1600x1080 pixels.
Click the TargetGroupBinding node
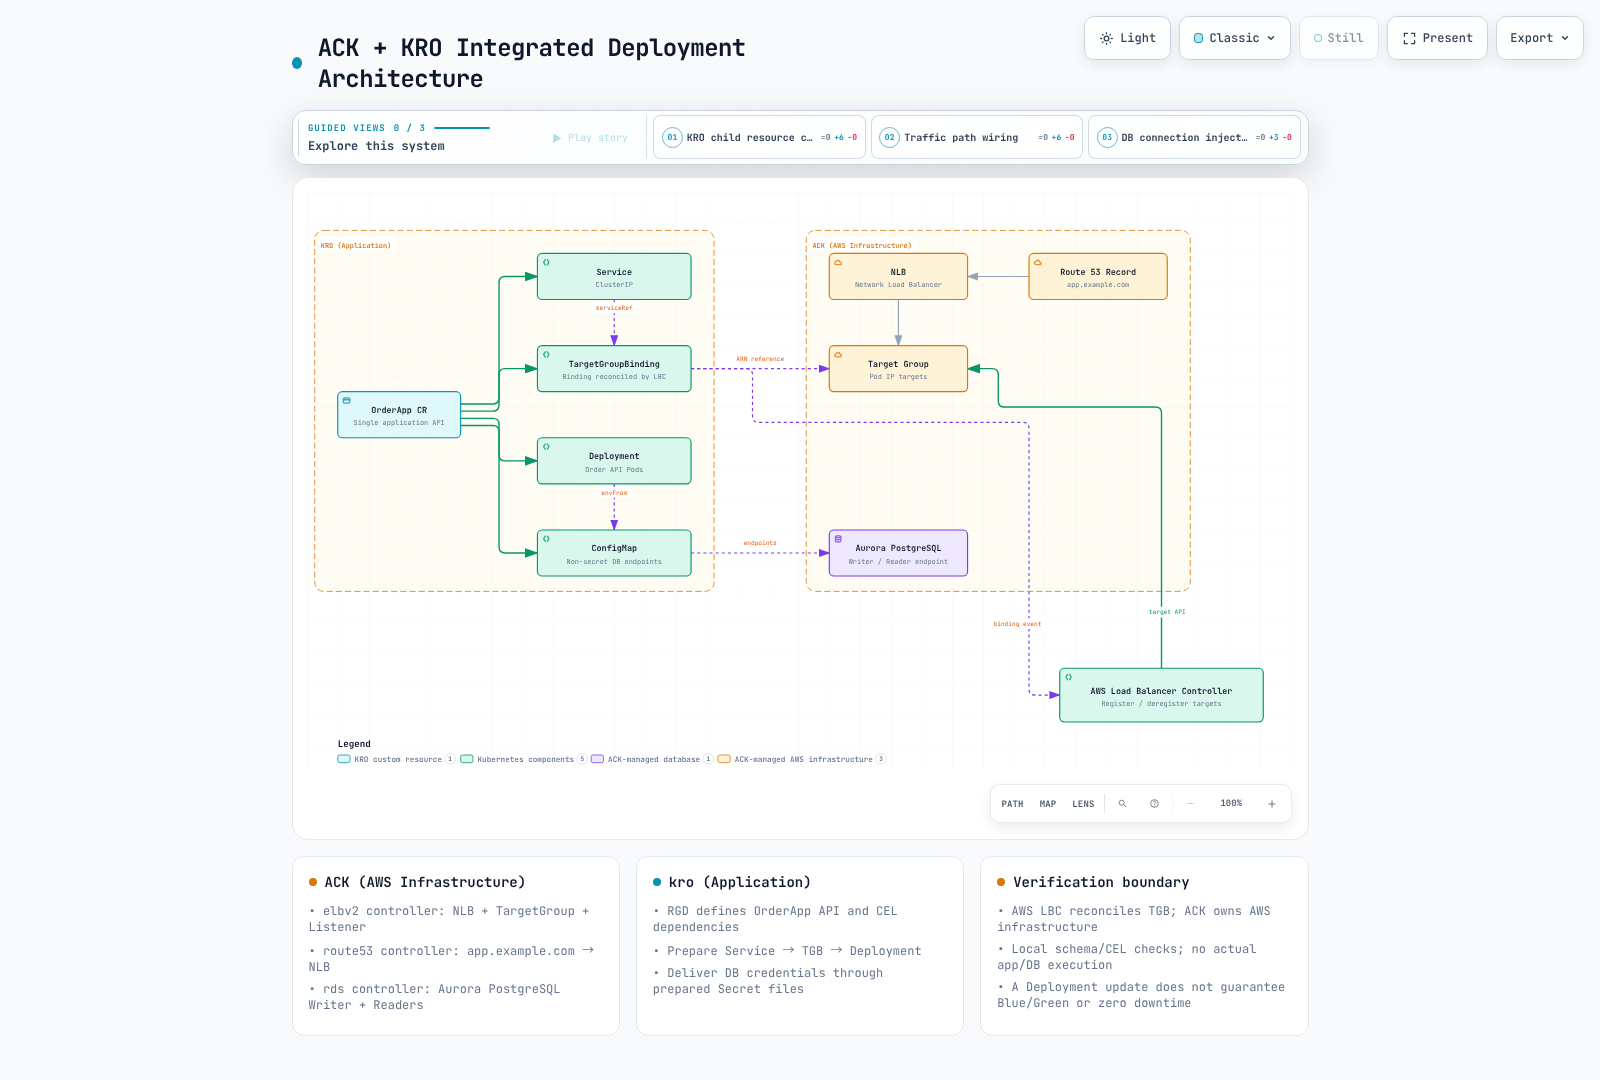coord(614,369)
